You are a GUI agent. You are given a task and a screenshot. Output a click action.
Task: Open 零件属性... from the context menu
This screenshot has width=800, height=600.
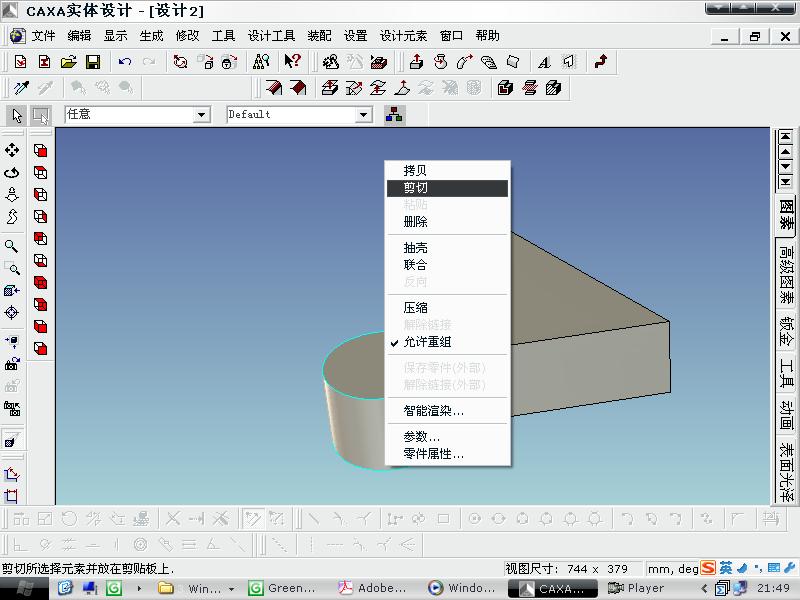447,454
